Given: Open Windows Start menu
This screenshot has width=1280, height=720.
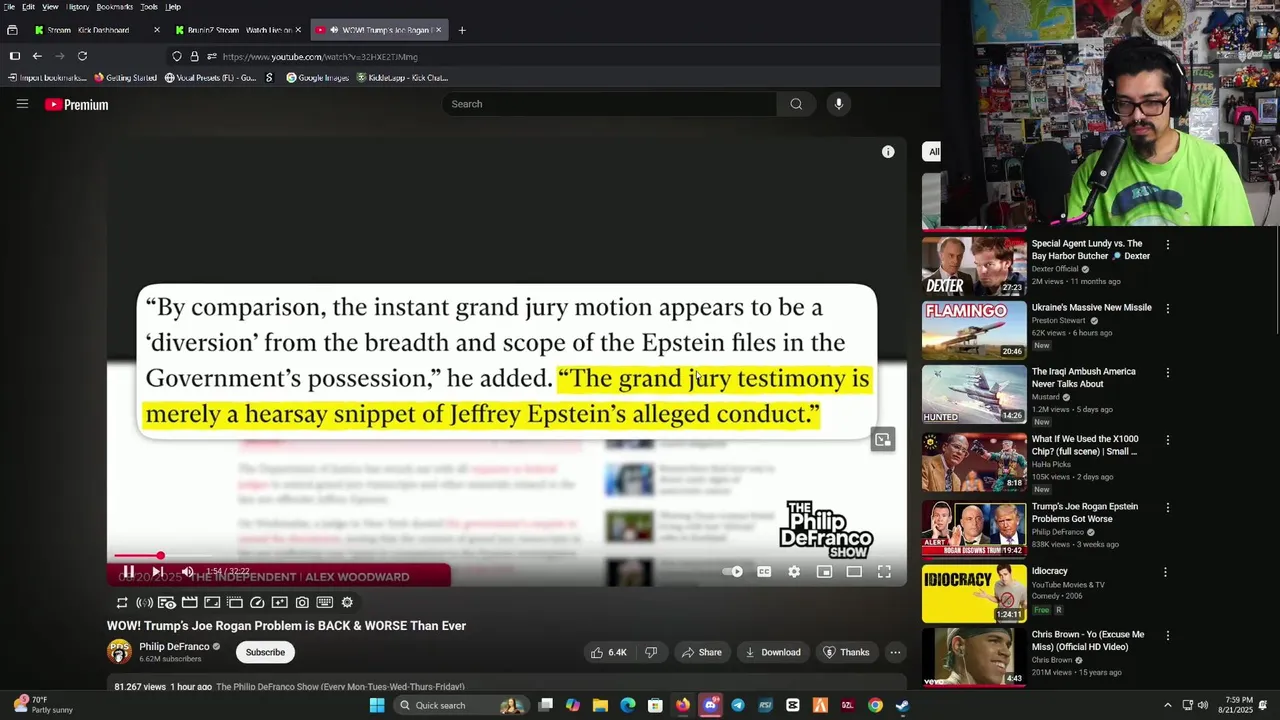Looking at the screenshot, I should [377, 705].
